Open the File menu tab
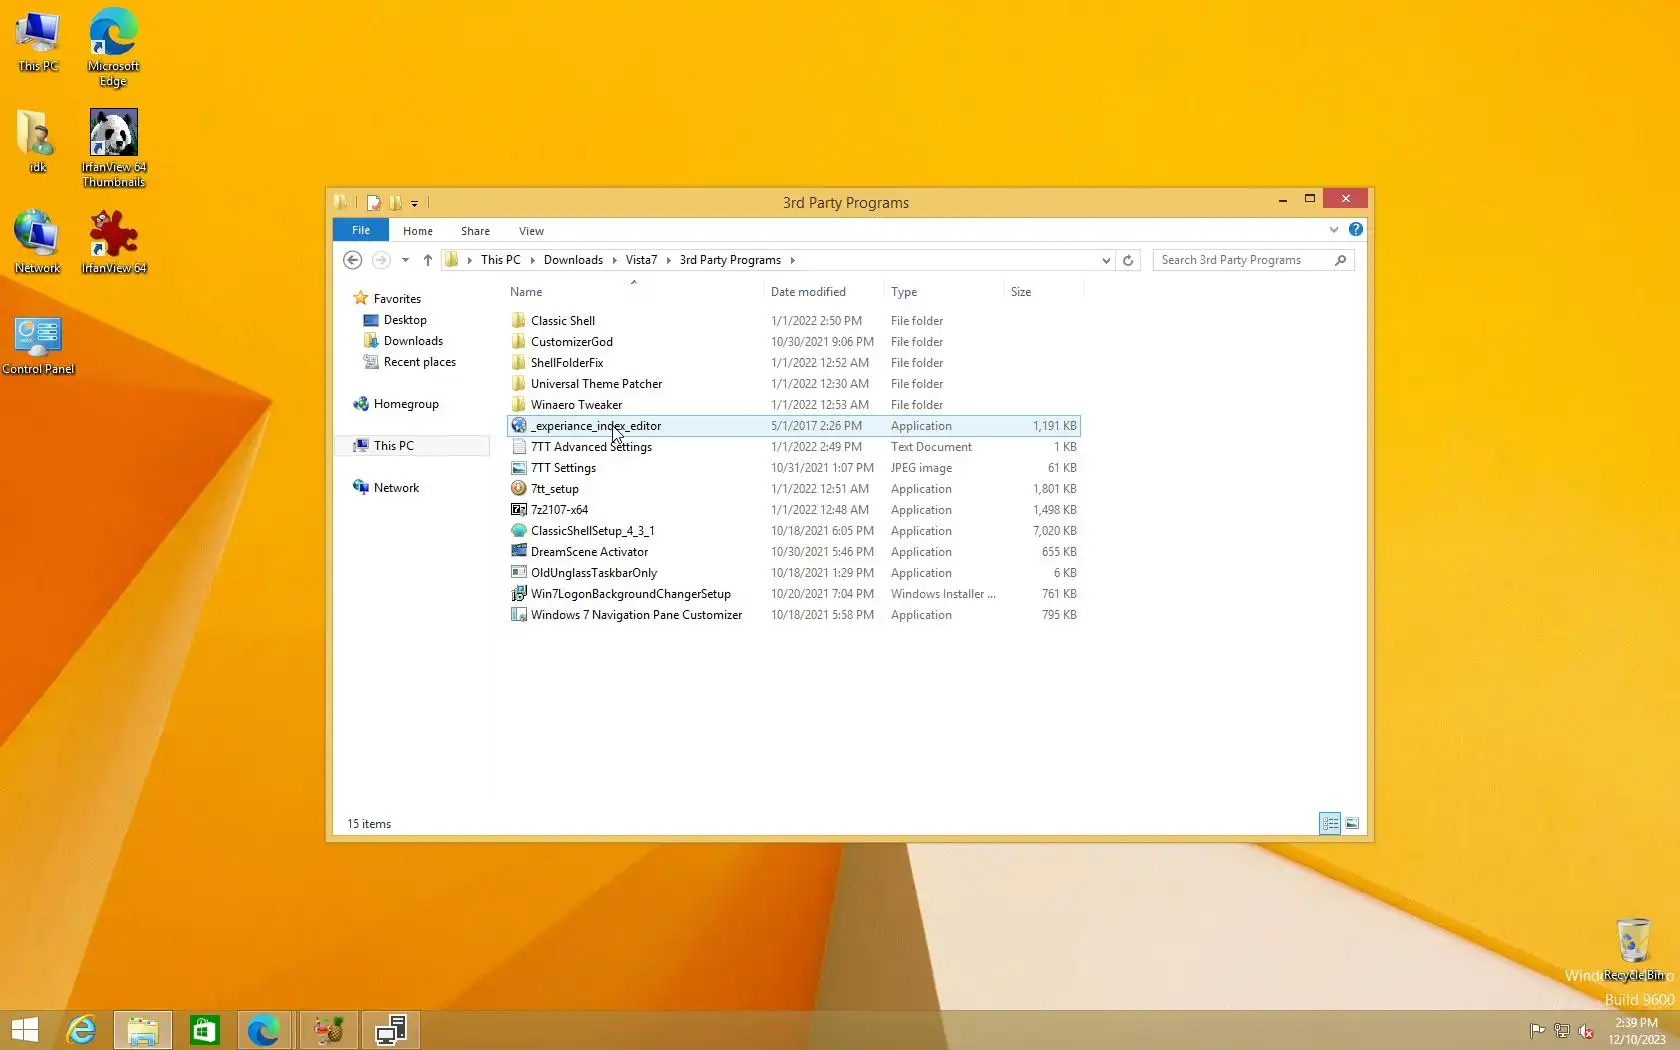The image size is (1680, 1050). [361, 230]
